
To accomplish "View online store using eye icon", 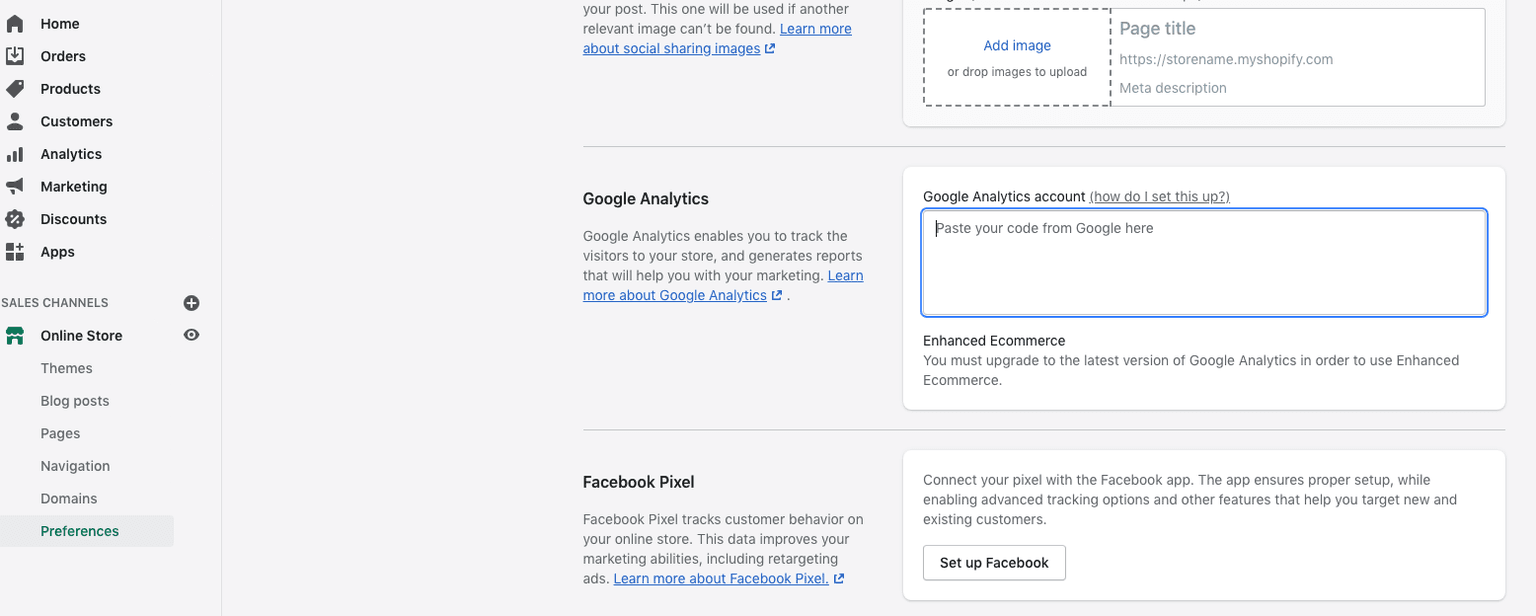I will [x=191, y=335].
